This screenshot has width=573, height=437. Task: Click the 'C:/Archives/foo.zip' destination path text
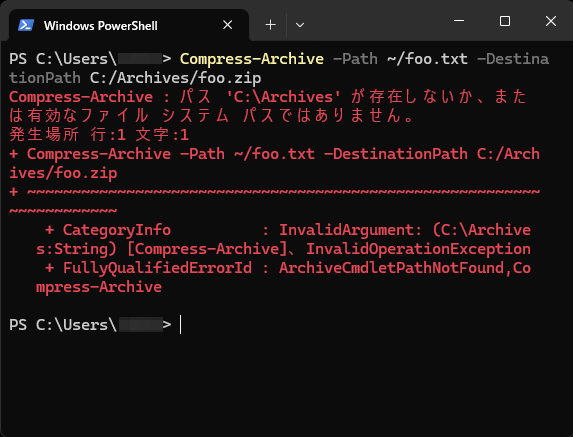click(176, 78)
